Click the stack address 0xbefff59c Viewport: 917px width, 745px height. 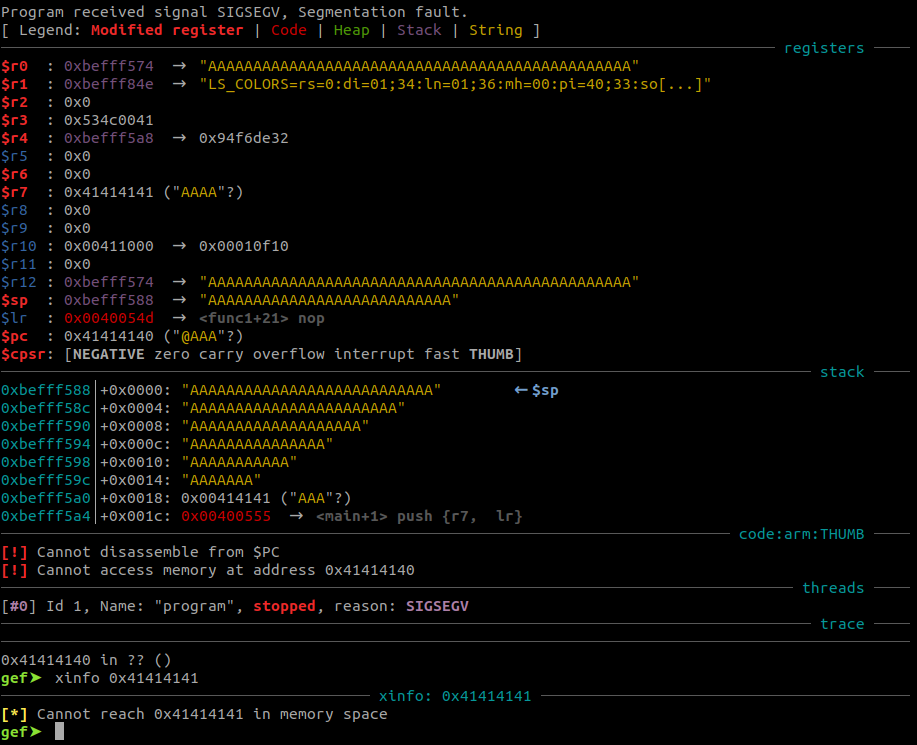(46, 480)
